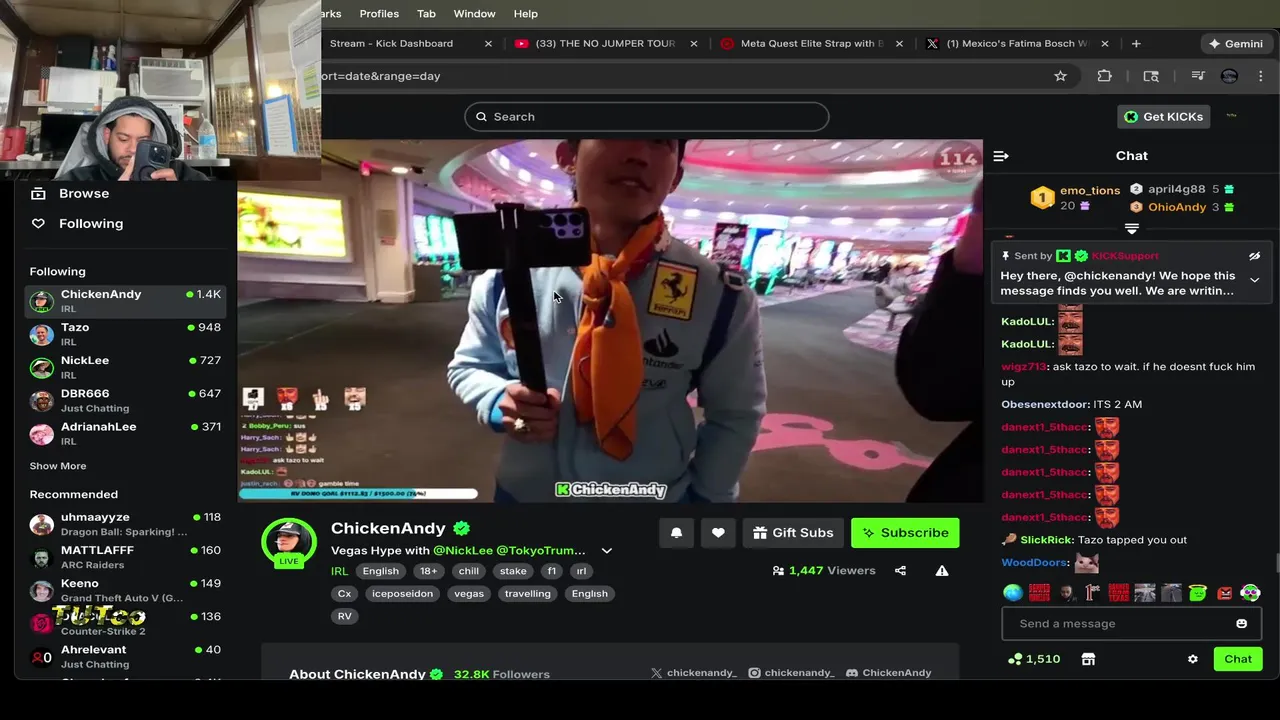Subscribe to ChickenAndy channel
This screenshot has width=1280, height=720.
[905, 533]
